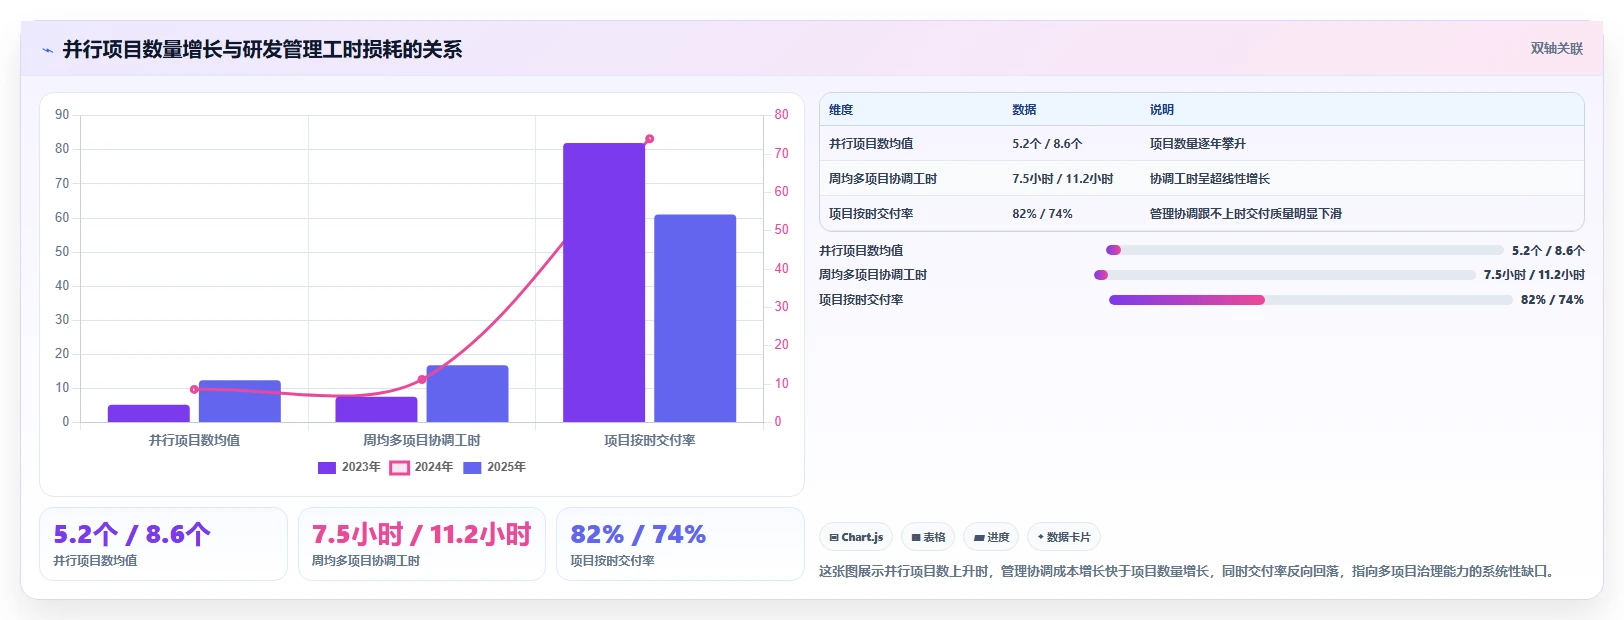
Task: Click the 并行项目数均值 progress bar
Action: coord(1304,250)
